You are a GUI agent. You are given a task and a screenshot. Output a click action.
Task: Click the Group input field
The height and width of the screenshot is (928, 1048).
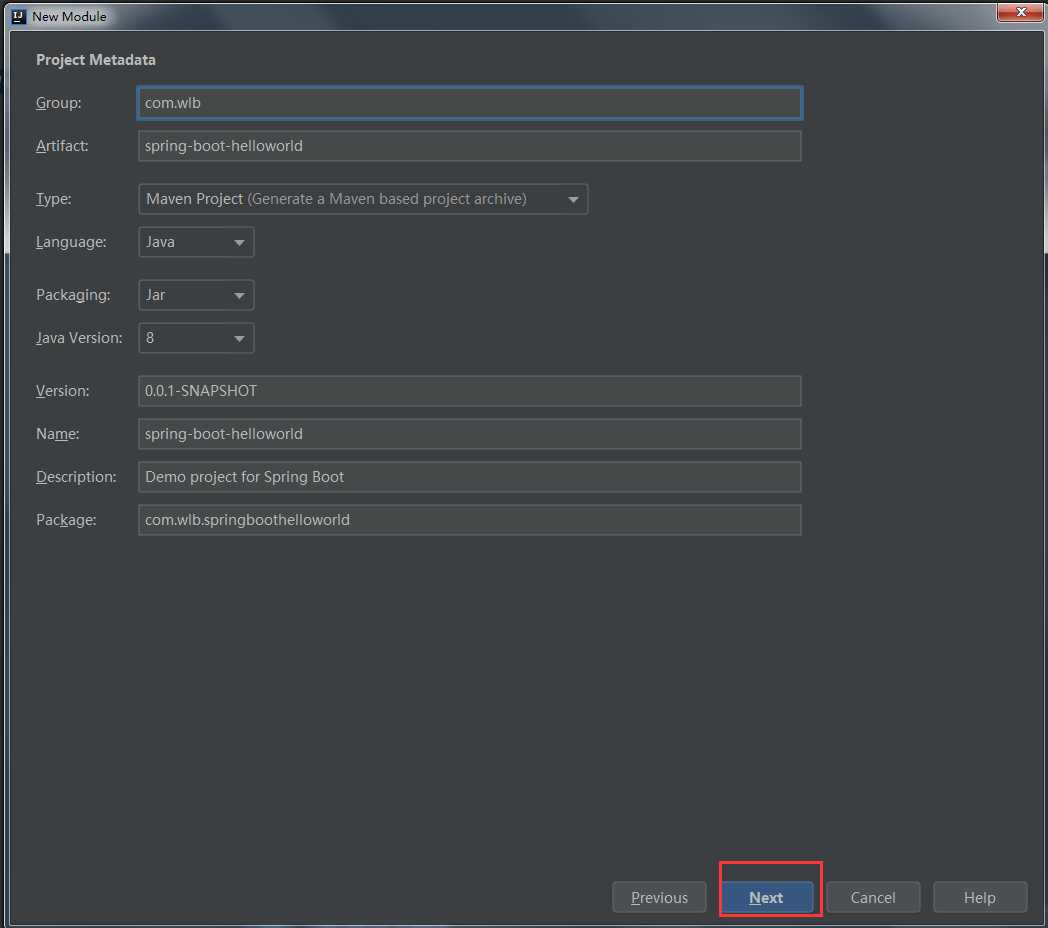(x=469, y=103)
